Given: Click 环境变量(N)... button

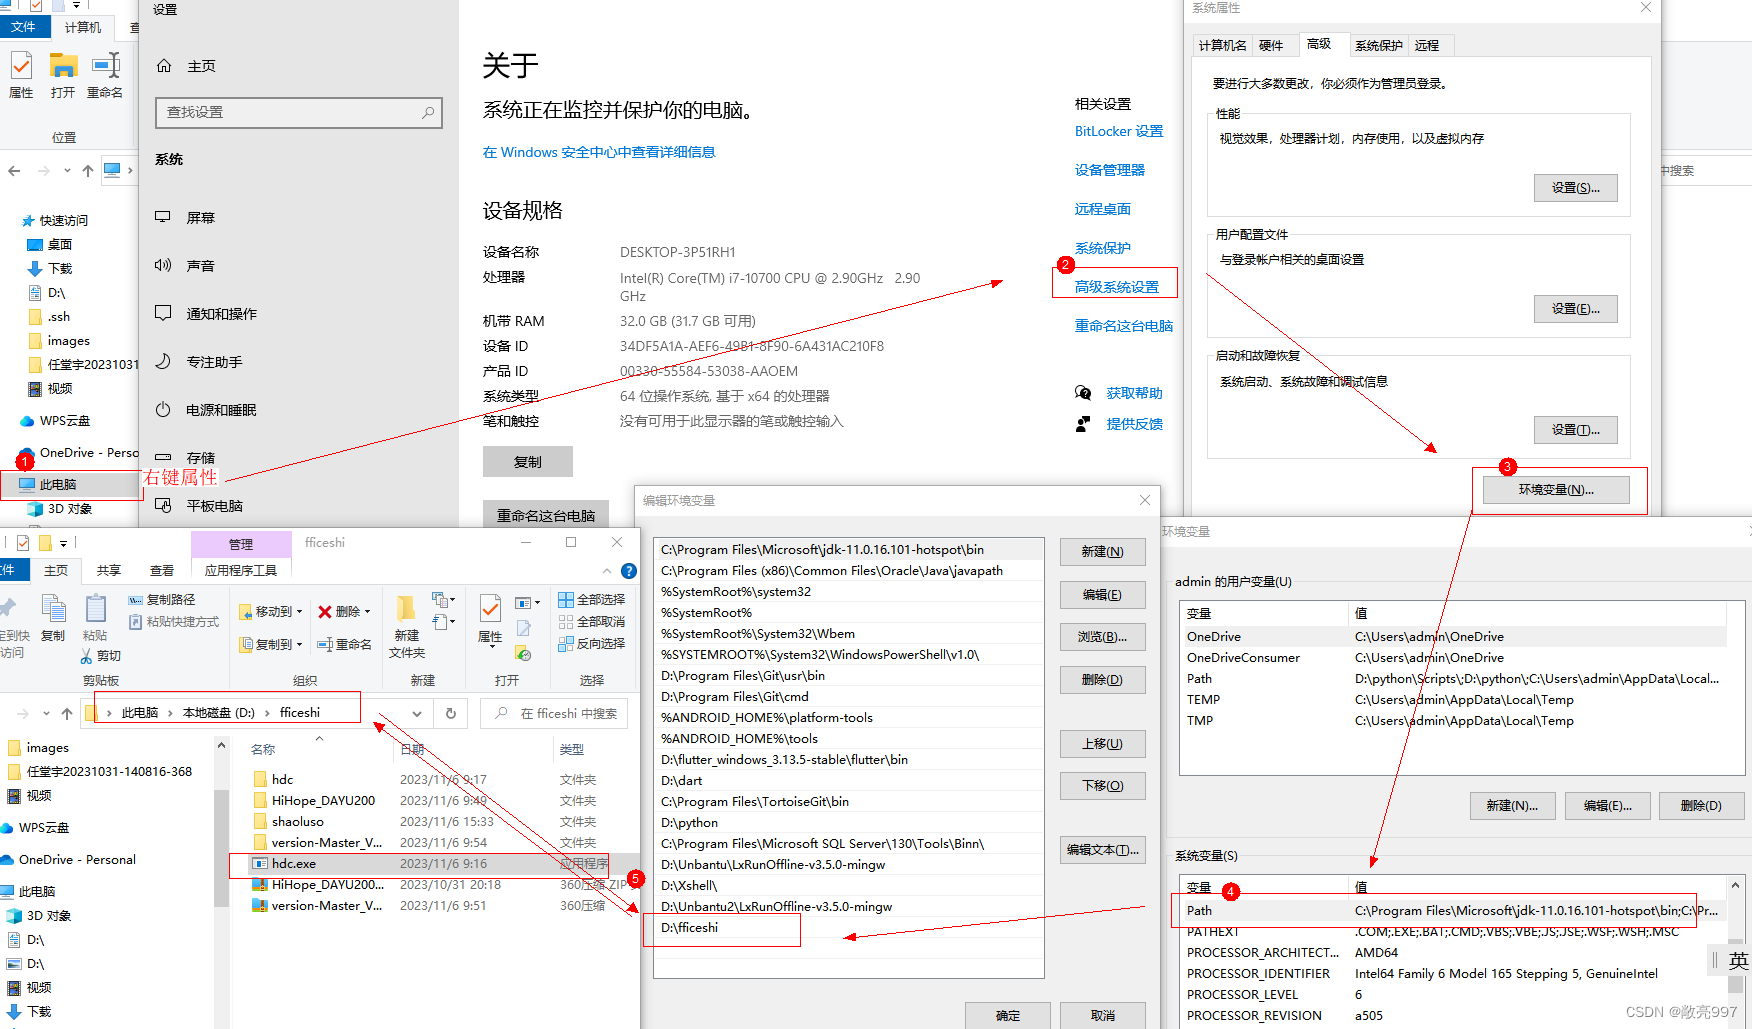Looking at the screenshot, I should (x=1556, y=489).
